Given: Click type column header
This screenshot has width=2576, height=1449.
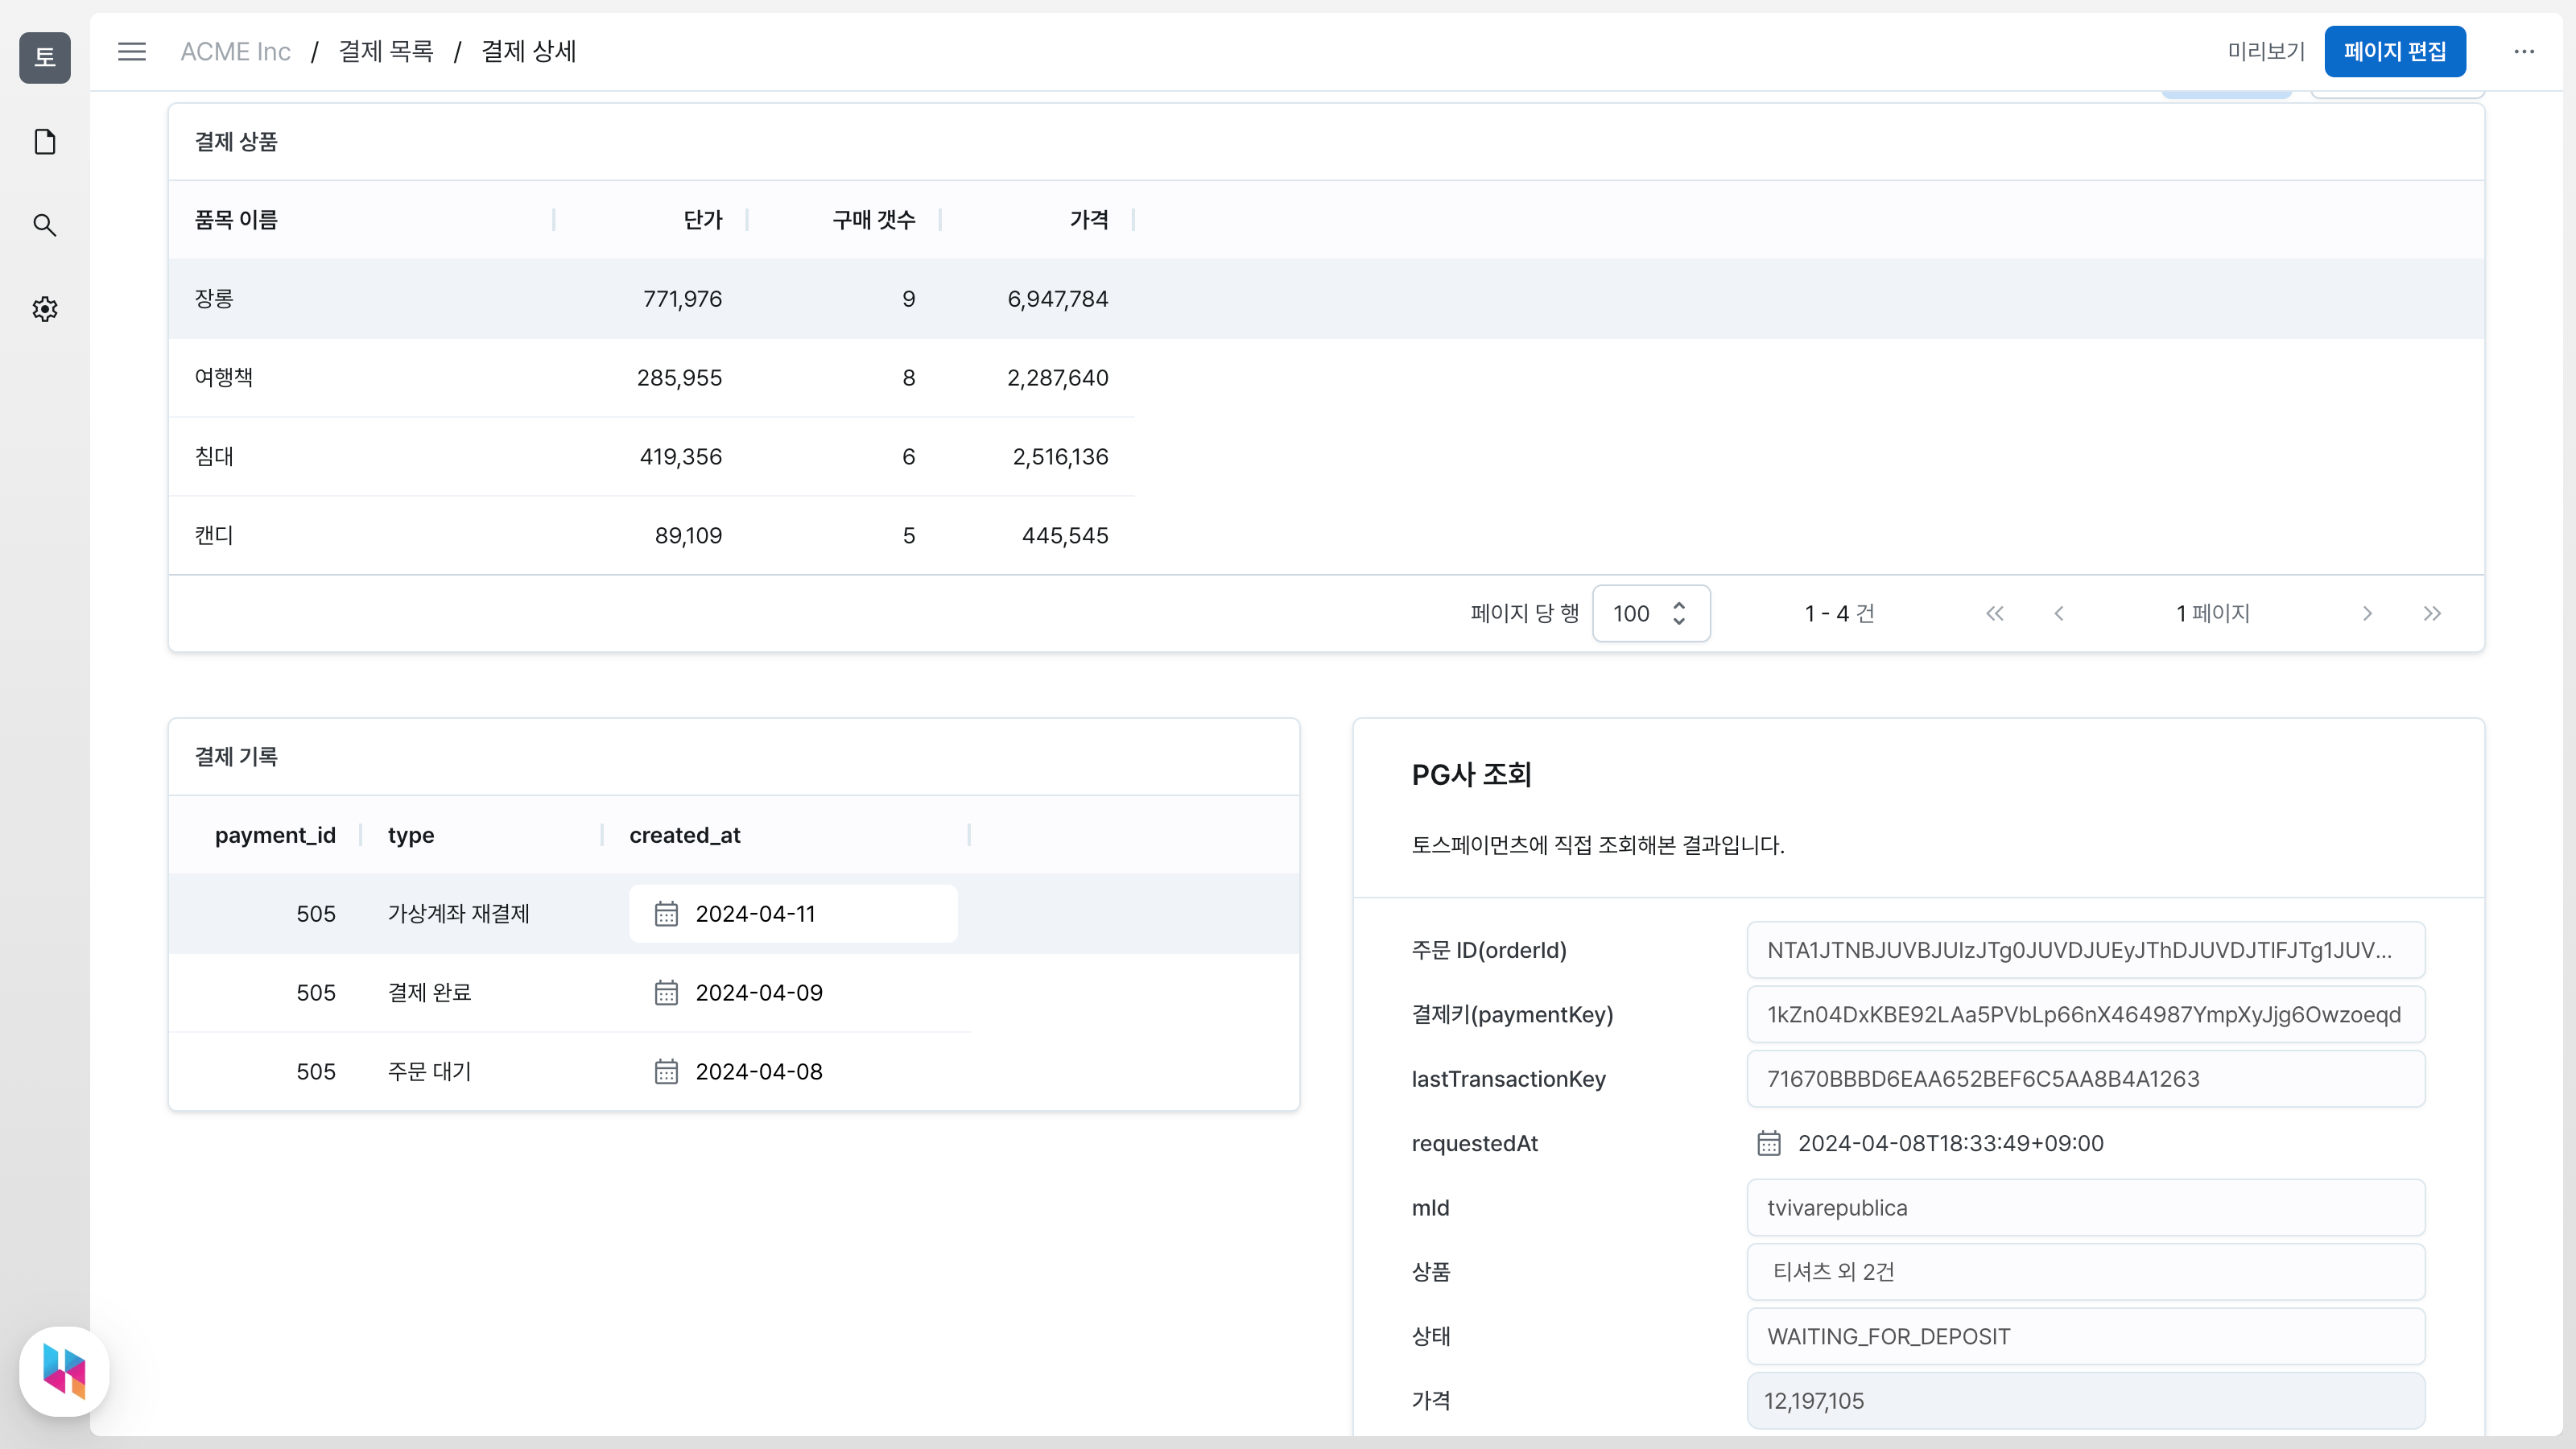Looking at the screenshot, I should [411, 835].
